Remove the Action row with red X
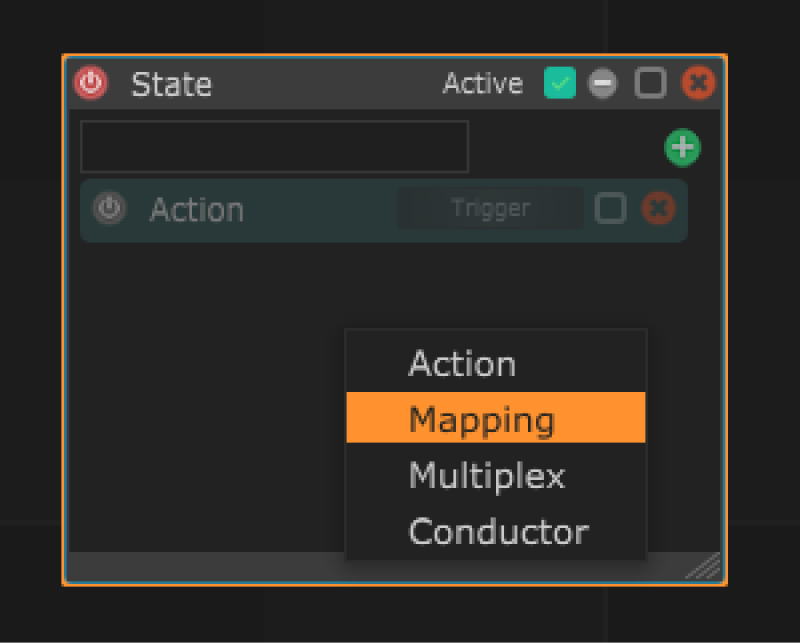The height and width of the screenshot is (643, 800). 658,209
